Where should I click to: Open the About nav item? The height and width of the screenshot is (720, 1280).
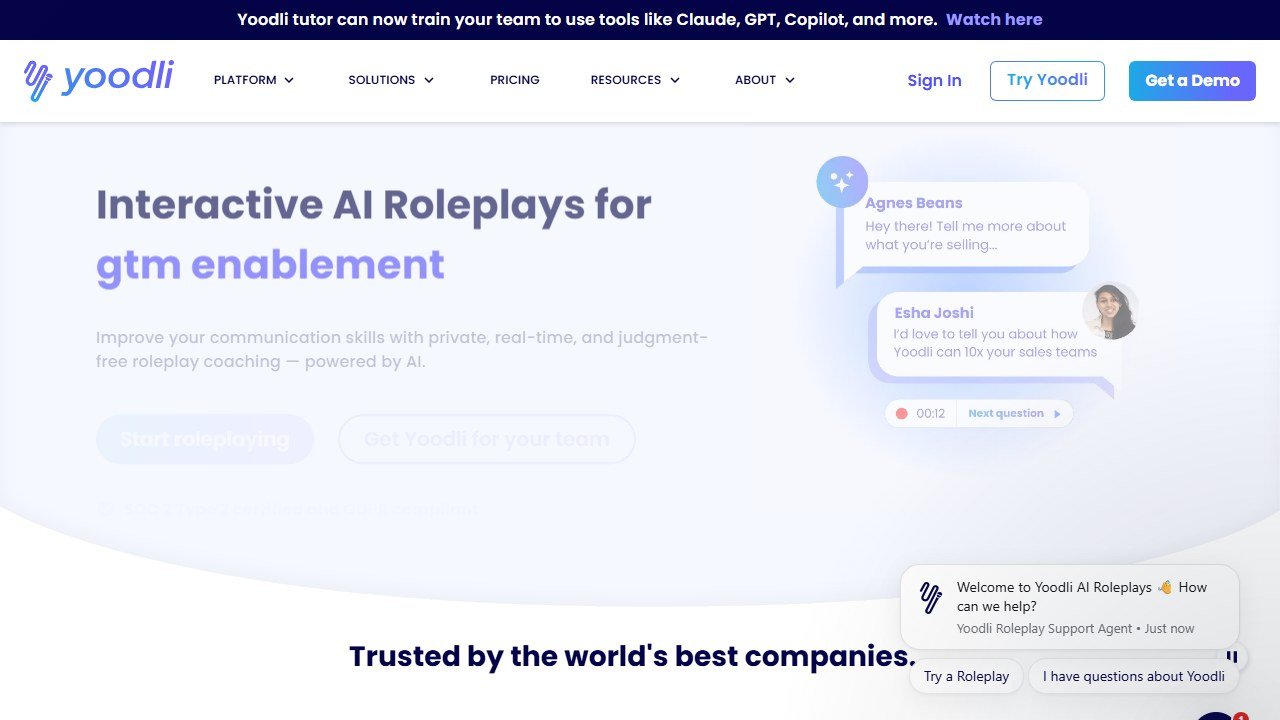(755, 80)
